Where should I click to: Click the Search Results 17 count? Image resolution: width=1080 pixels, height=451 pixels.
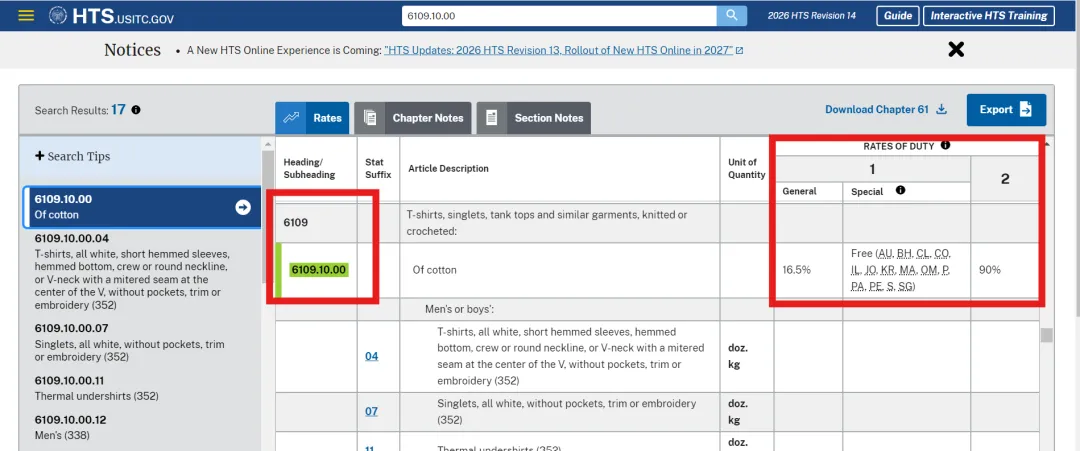click(x=118, y=109)
